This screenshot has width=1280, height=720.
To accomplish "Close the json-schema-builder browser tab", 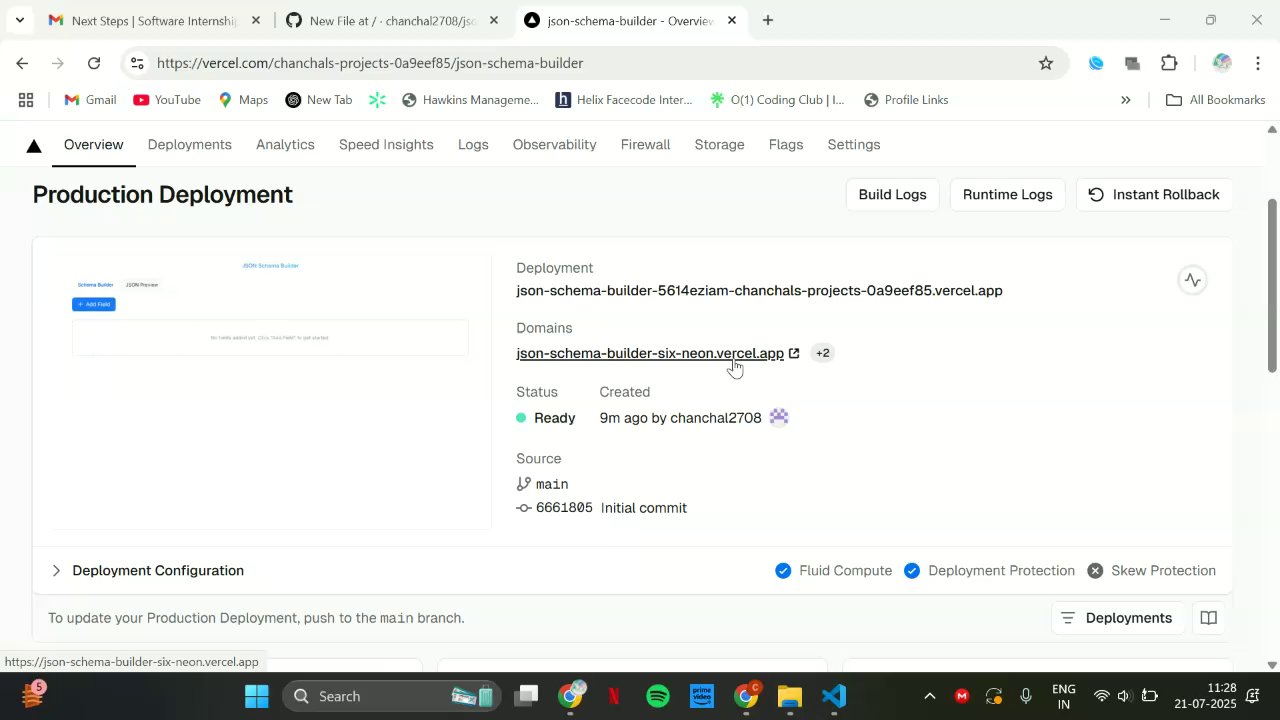I will (732, 20).
